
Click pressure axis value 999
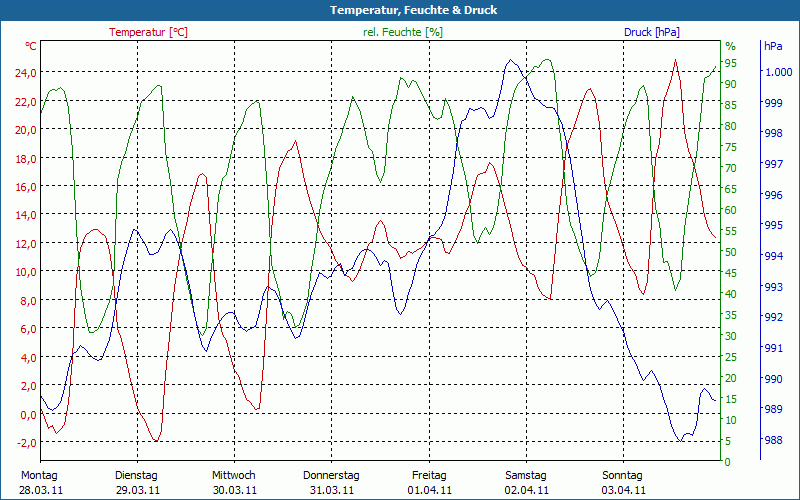click(773, 103)
